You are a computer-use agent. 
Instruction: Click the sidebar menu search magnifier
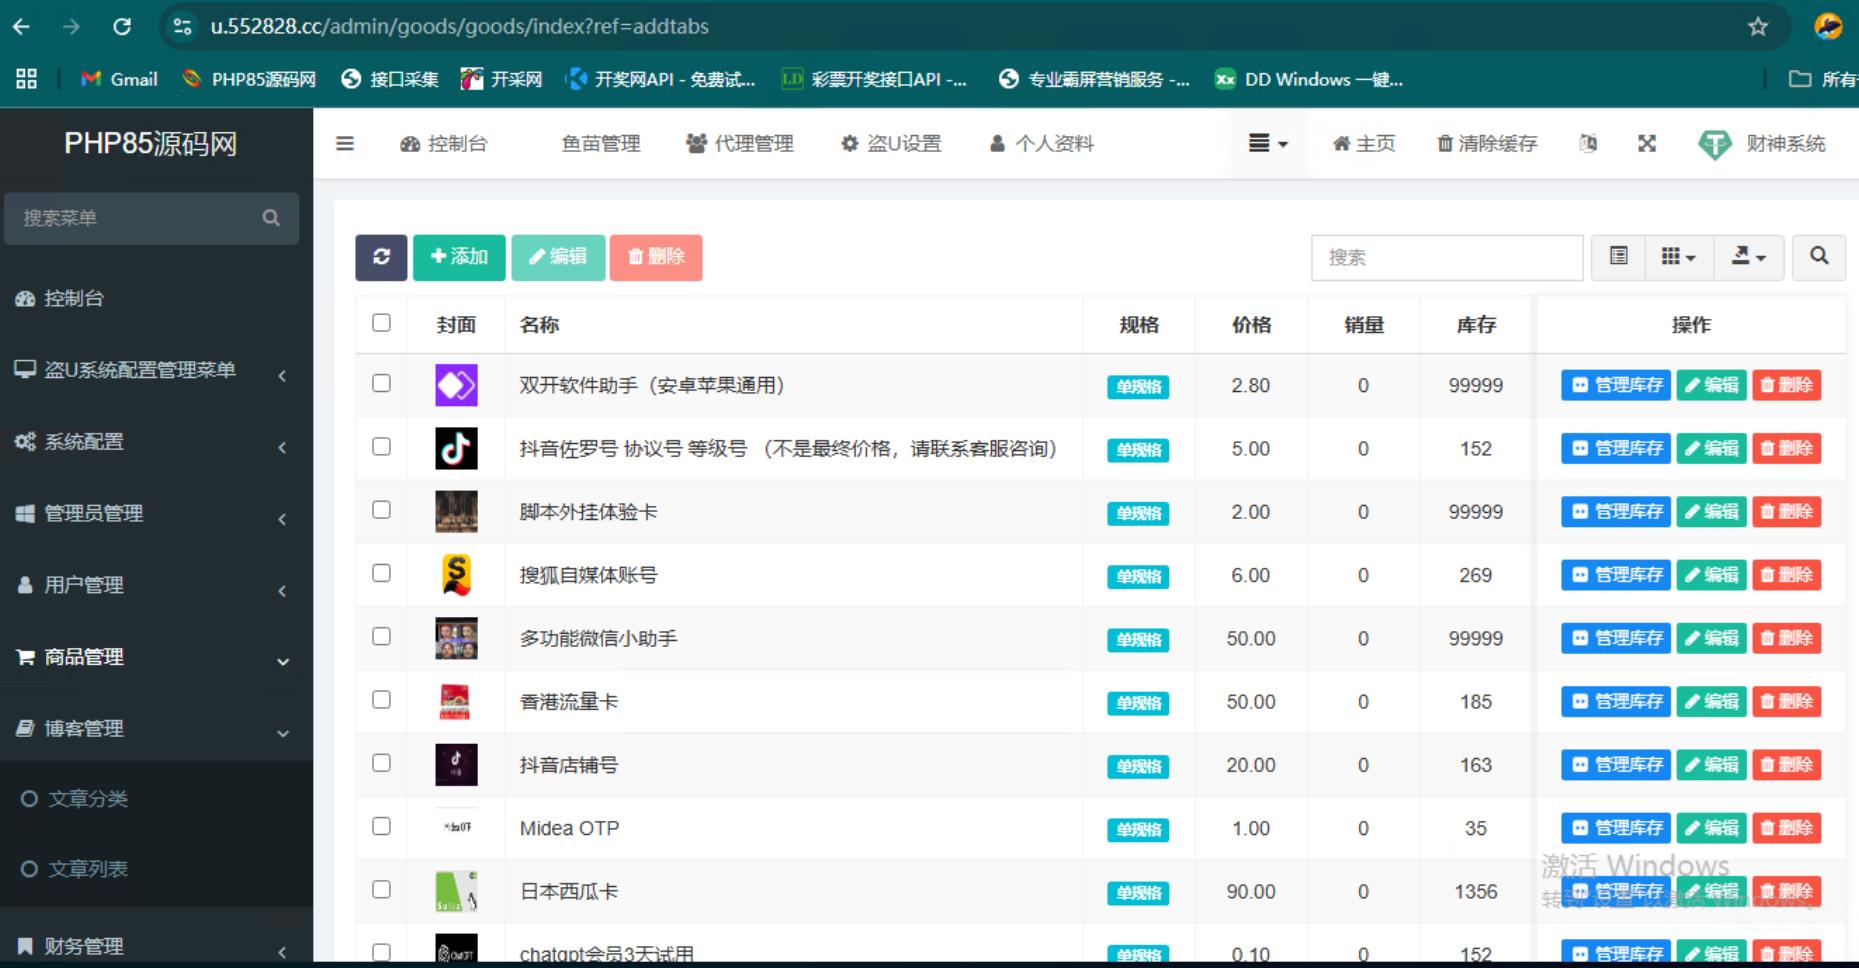(x=271, y=218)
